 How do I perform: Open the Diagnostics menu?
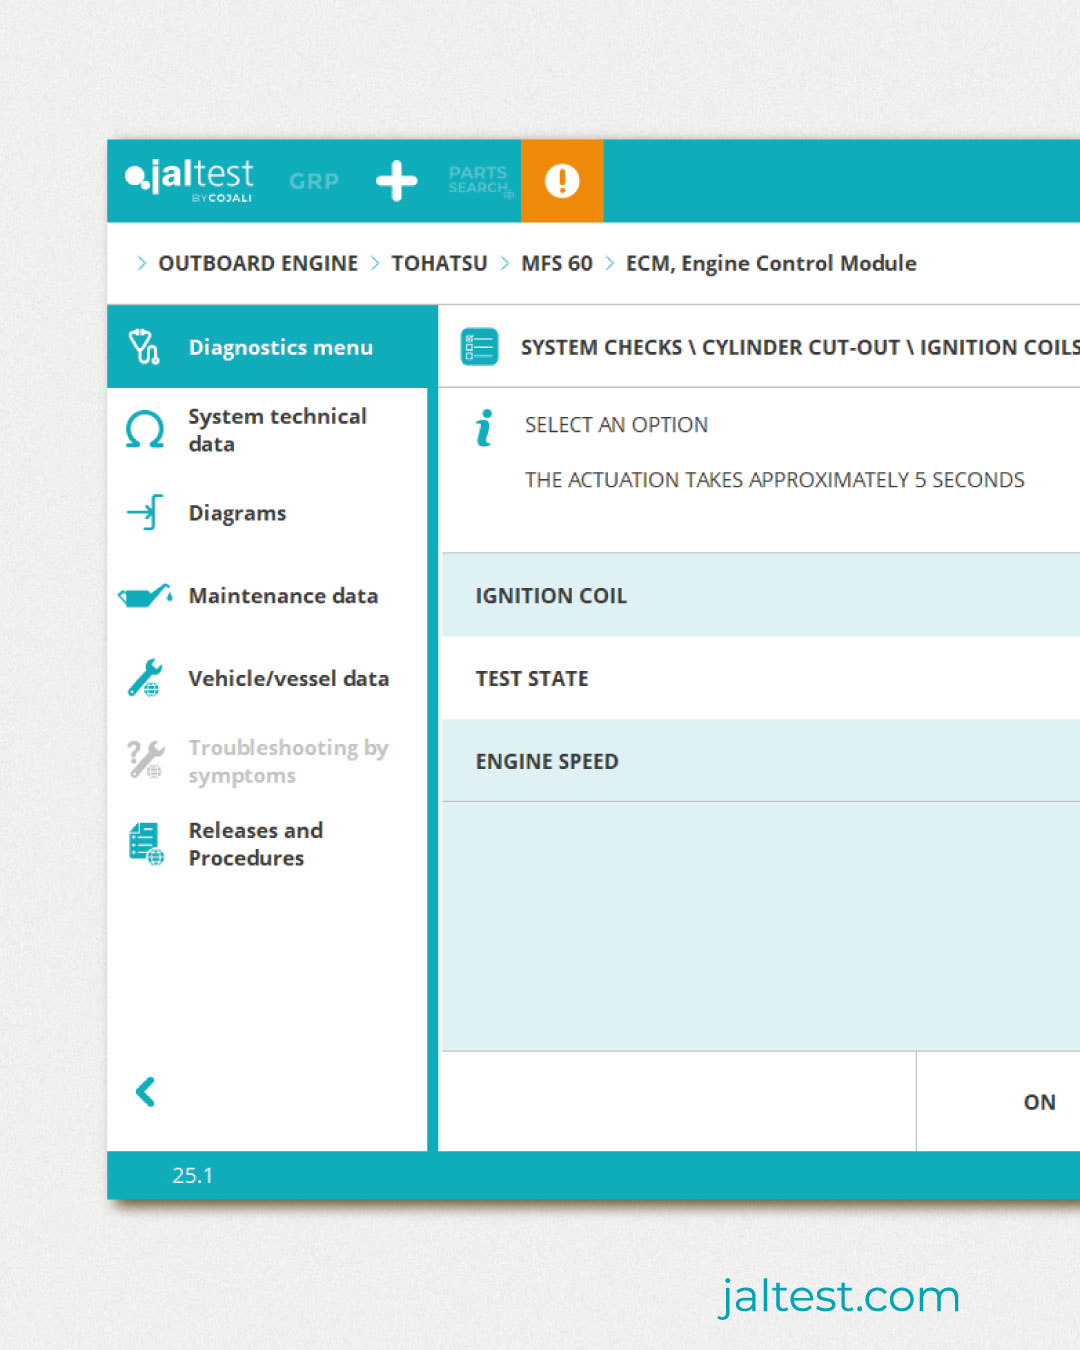click(x=272, y=347)
